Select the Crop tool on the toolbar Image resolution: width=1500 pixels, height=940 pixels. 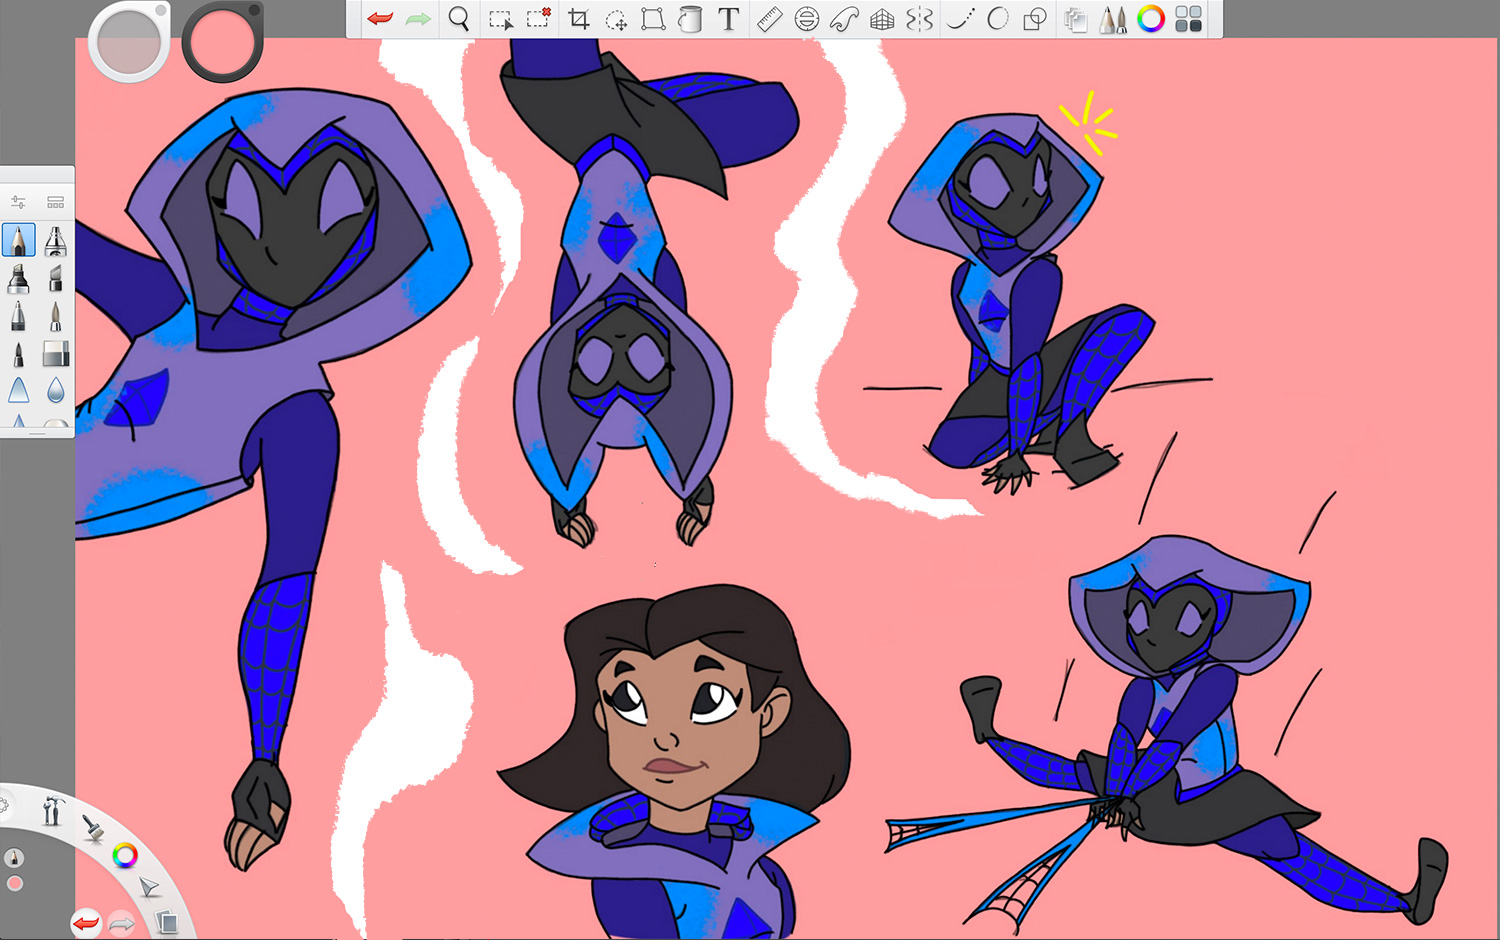pyautogui.click(x=578, y=18)
